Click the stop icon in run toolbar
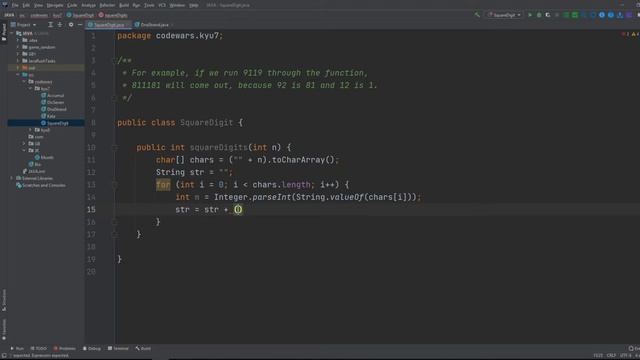The width and height of the screenshot is (640, 360). click(x=557, y=15)
